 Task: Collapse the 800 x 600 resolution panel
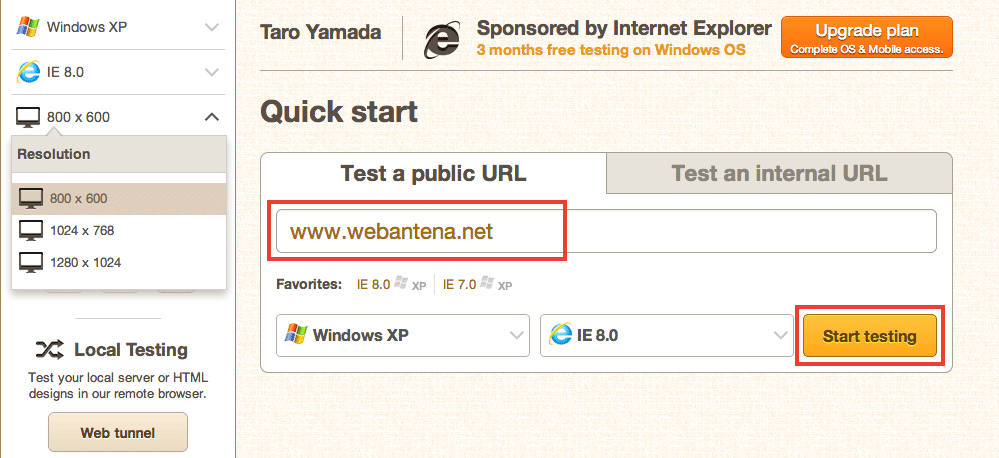click(x=212, y=117)
